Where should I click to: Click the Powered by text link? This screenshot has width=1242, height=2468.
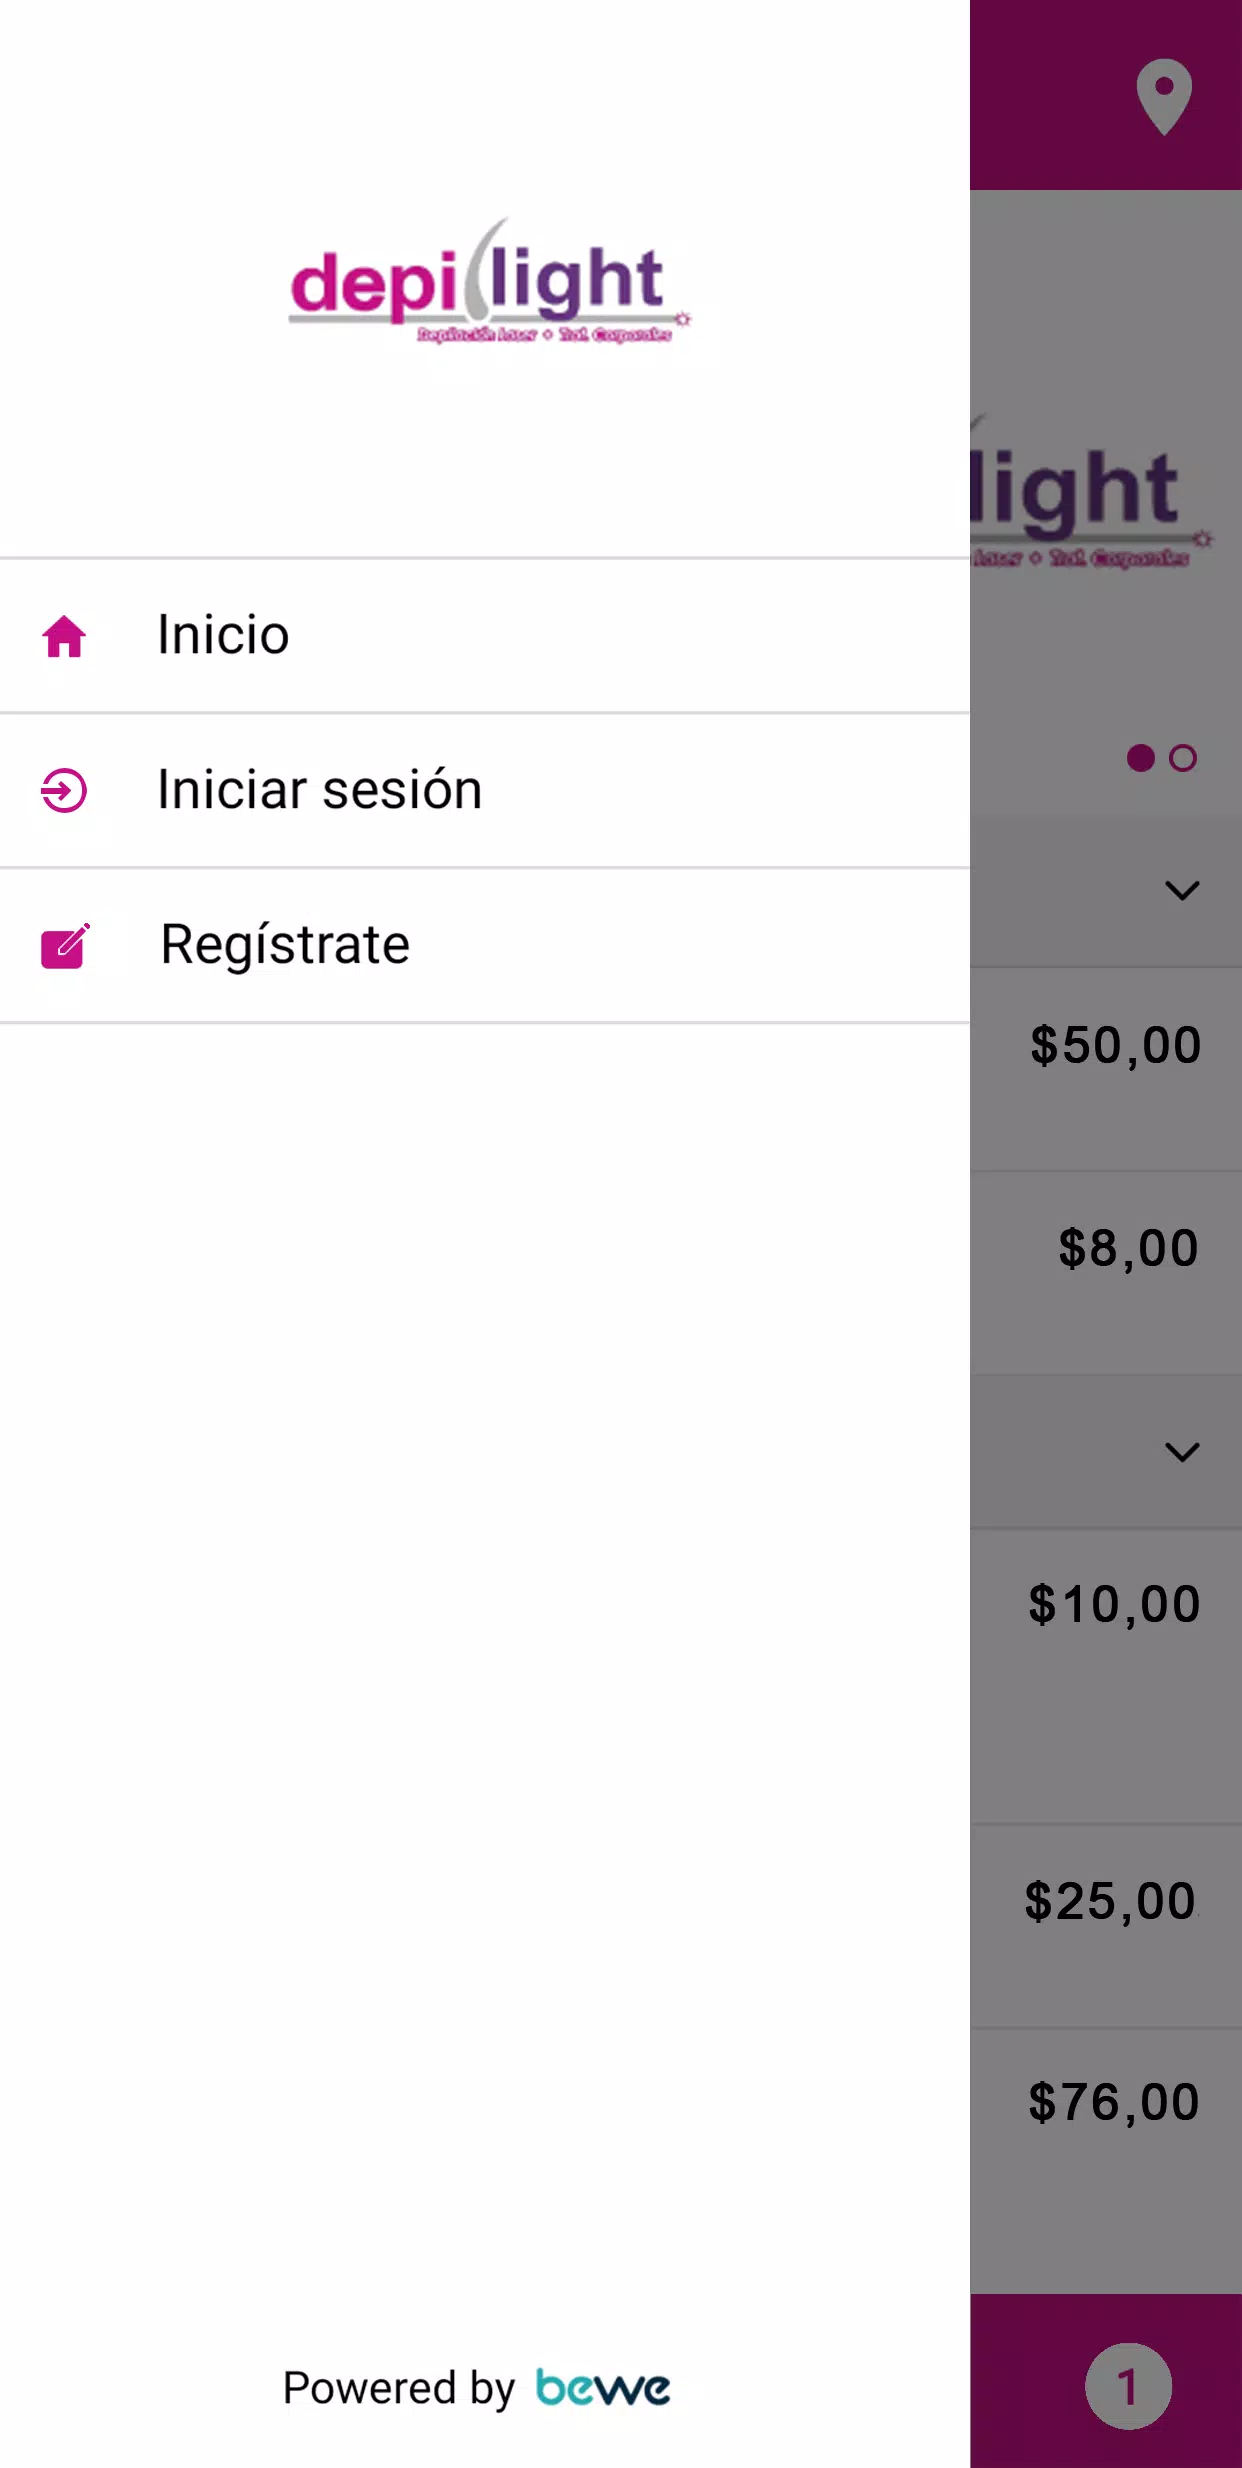coord(398,2388)
